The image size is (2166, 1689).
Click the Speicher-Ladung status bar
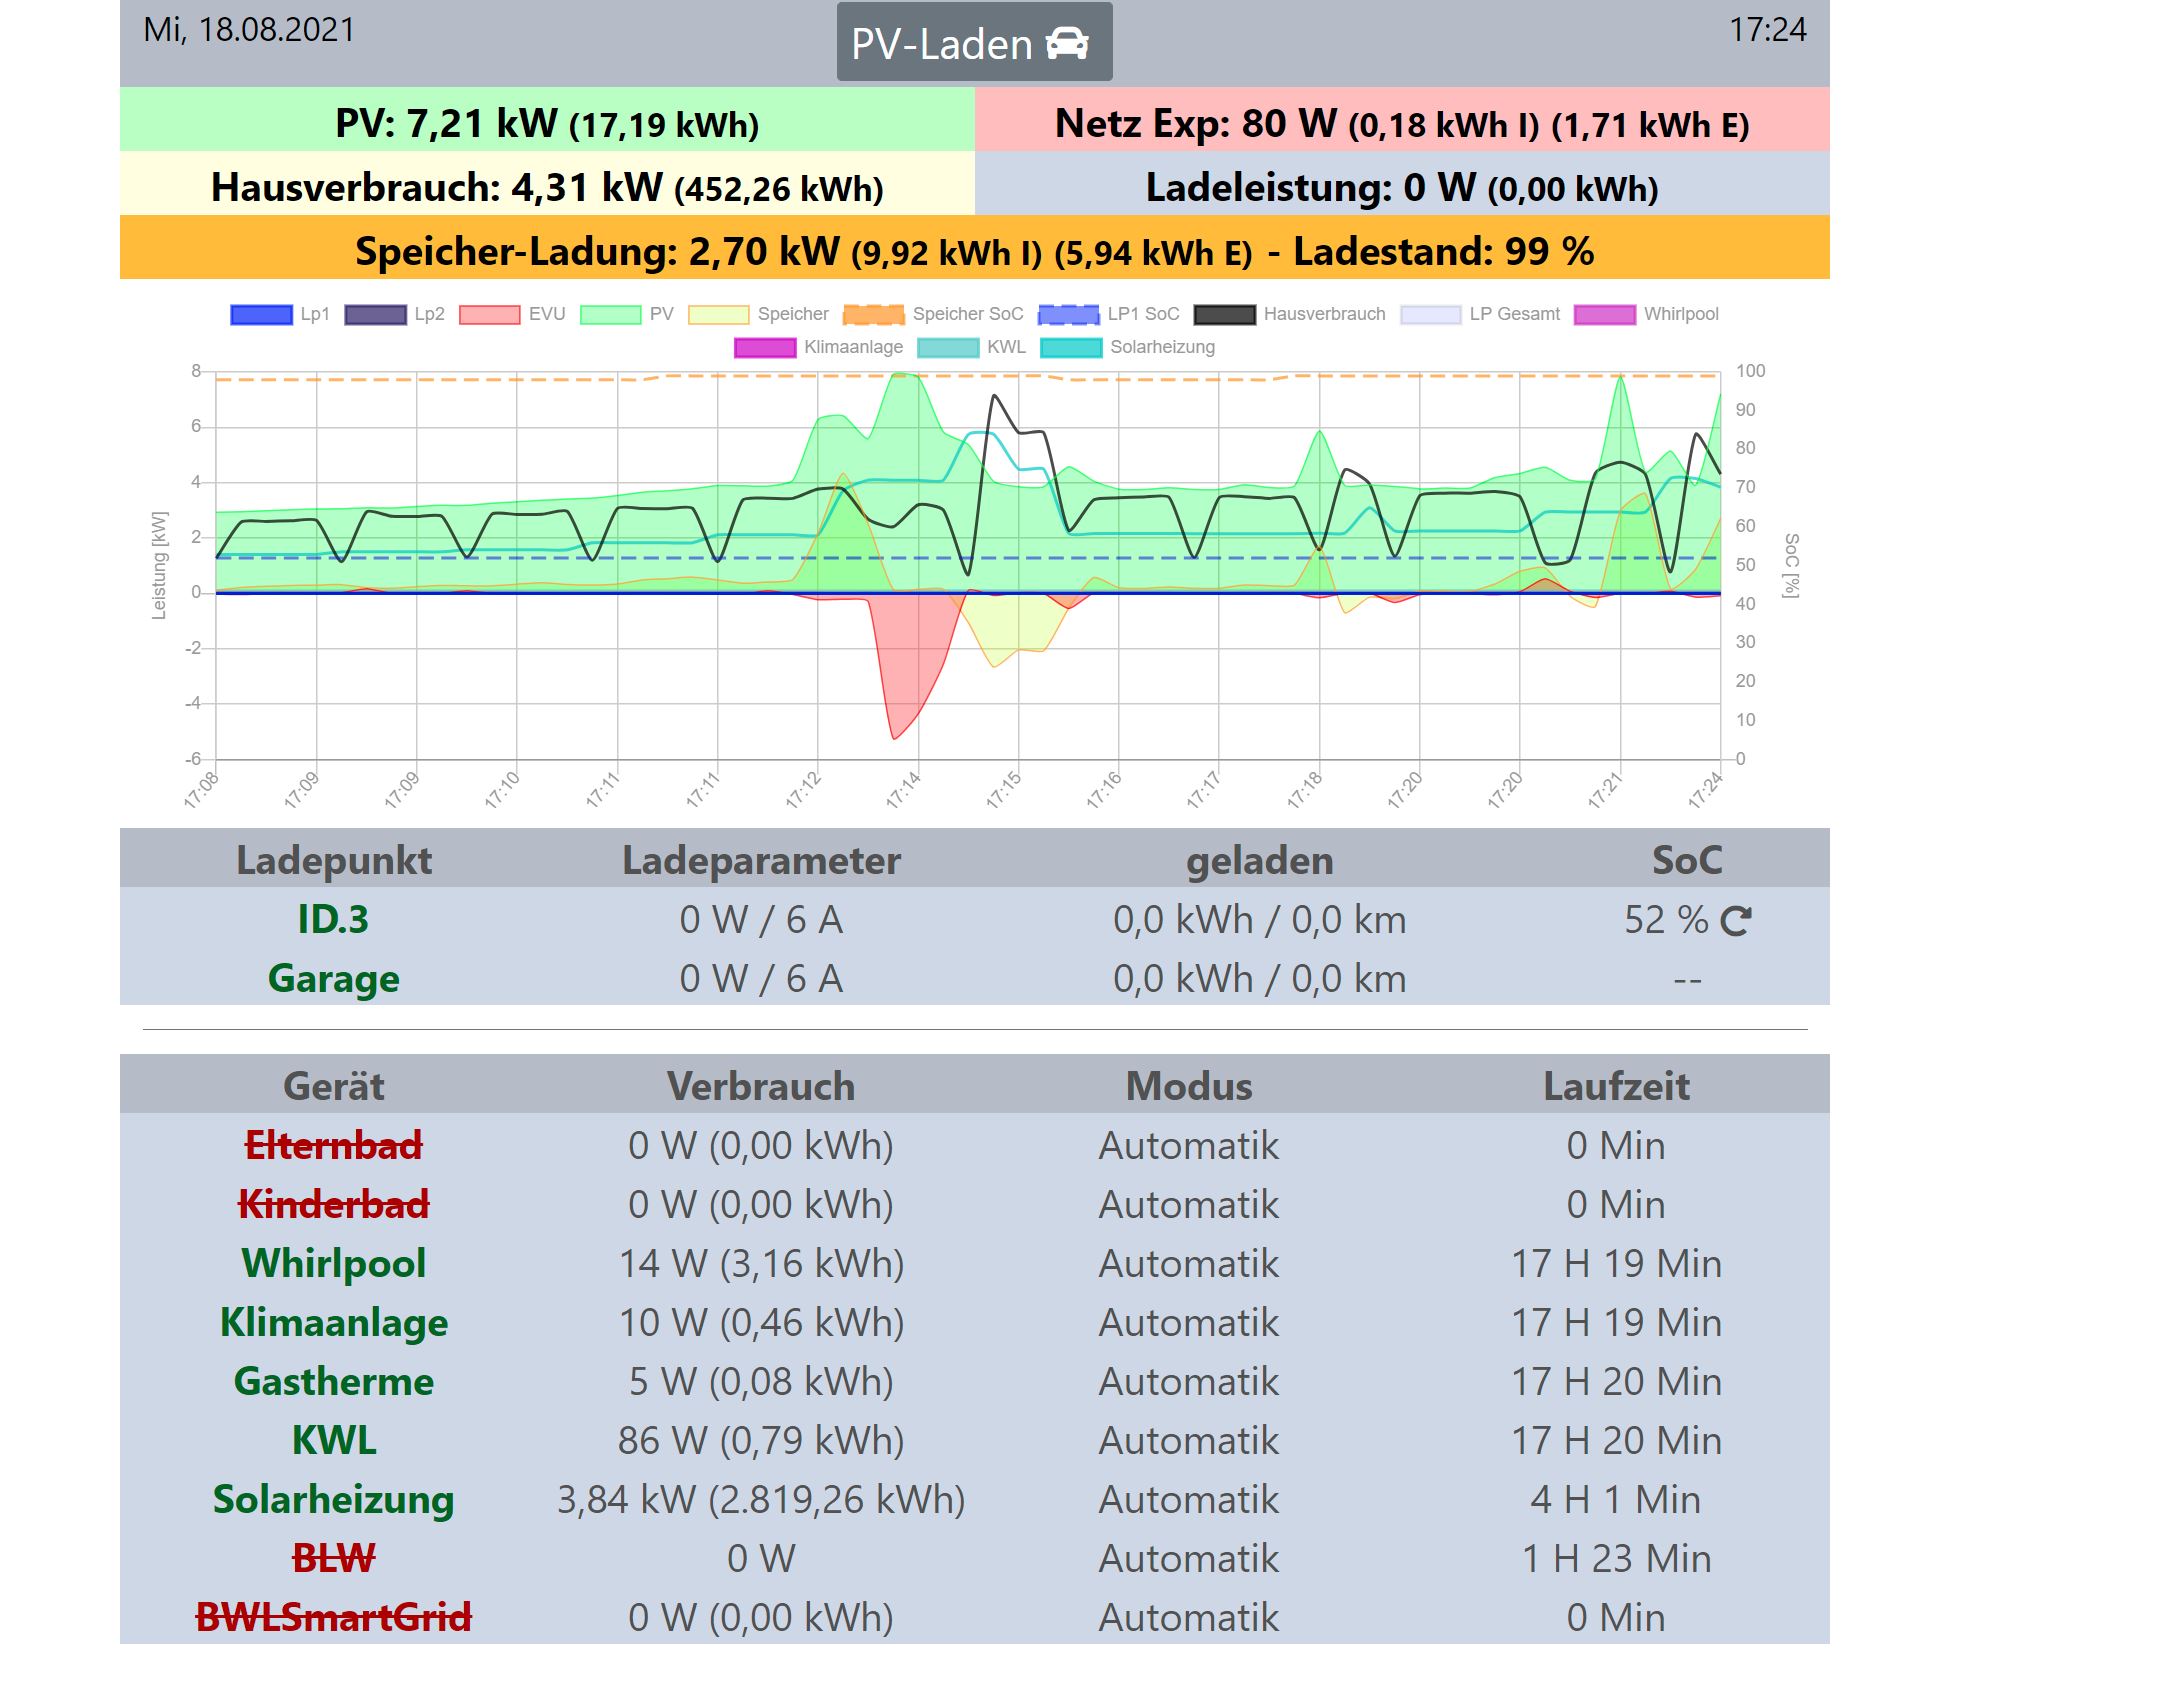click(973, 251)
